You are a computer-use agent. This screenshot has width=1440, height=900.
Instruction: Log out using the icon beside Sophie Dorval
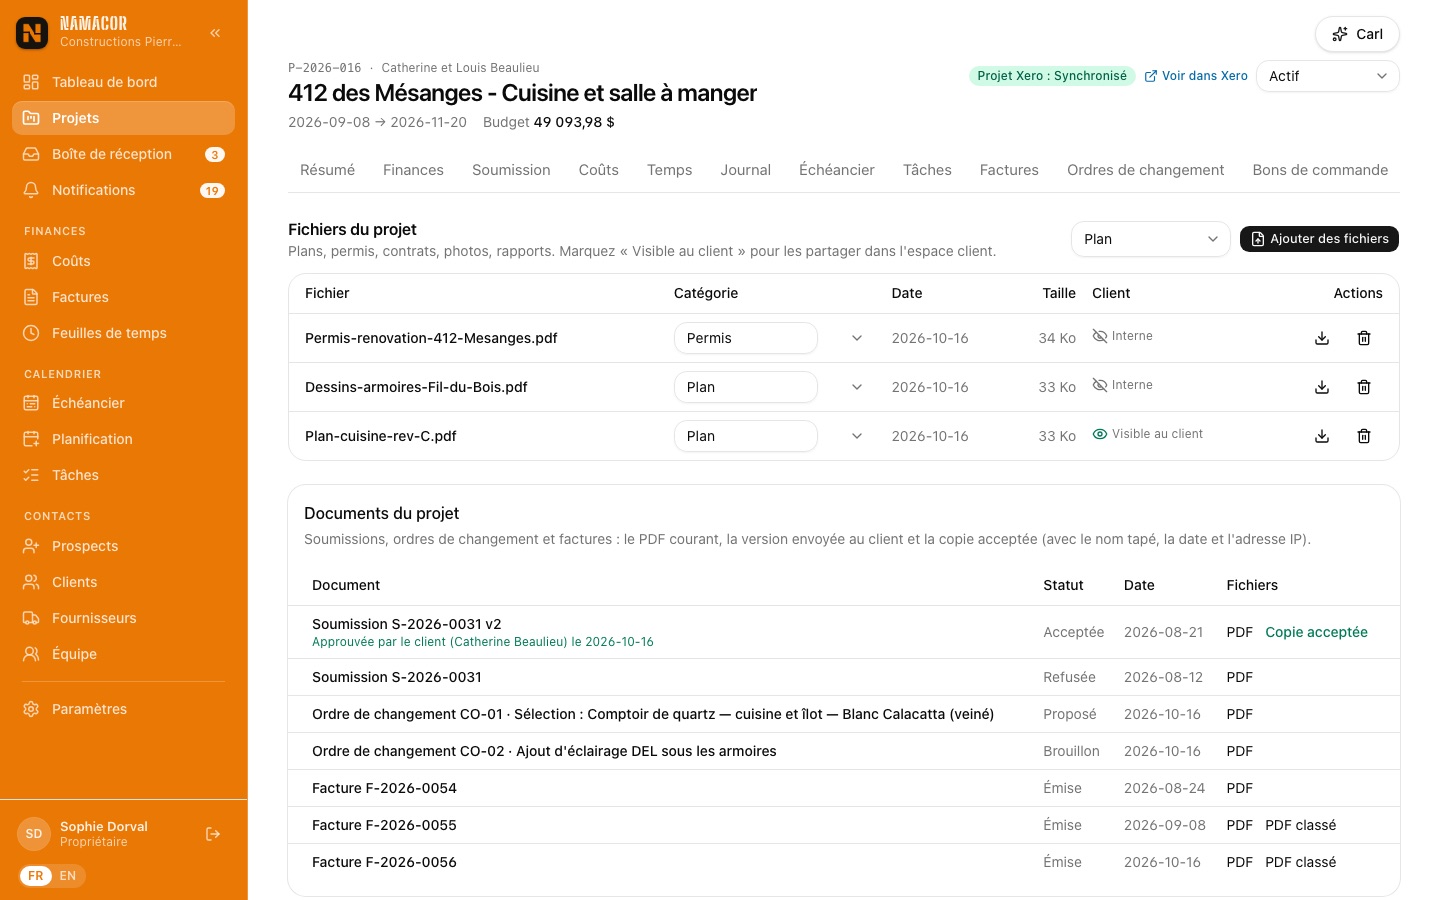click(213, 834)
